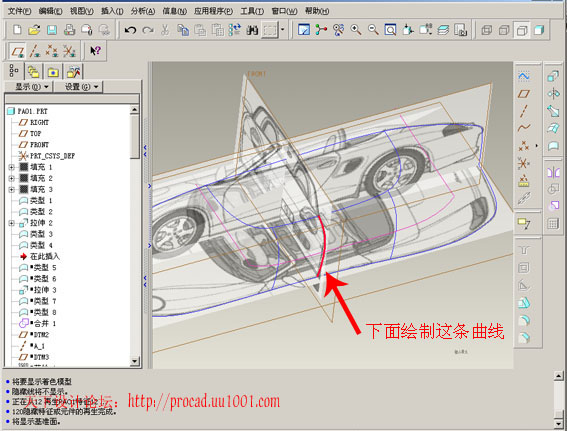Select the Revolve tool icon

pyautogui.click(x=553, y=94)
